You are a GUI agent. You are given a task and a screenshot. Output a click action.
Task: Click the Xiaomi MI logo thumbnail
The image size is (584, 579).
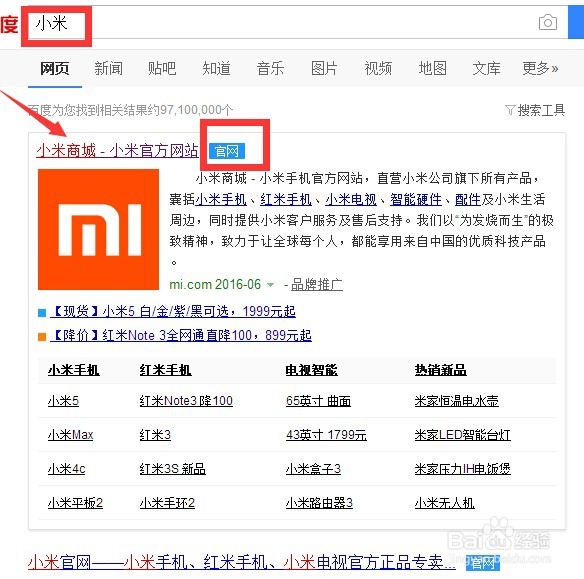[x=98, y=229]
